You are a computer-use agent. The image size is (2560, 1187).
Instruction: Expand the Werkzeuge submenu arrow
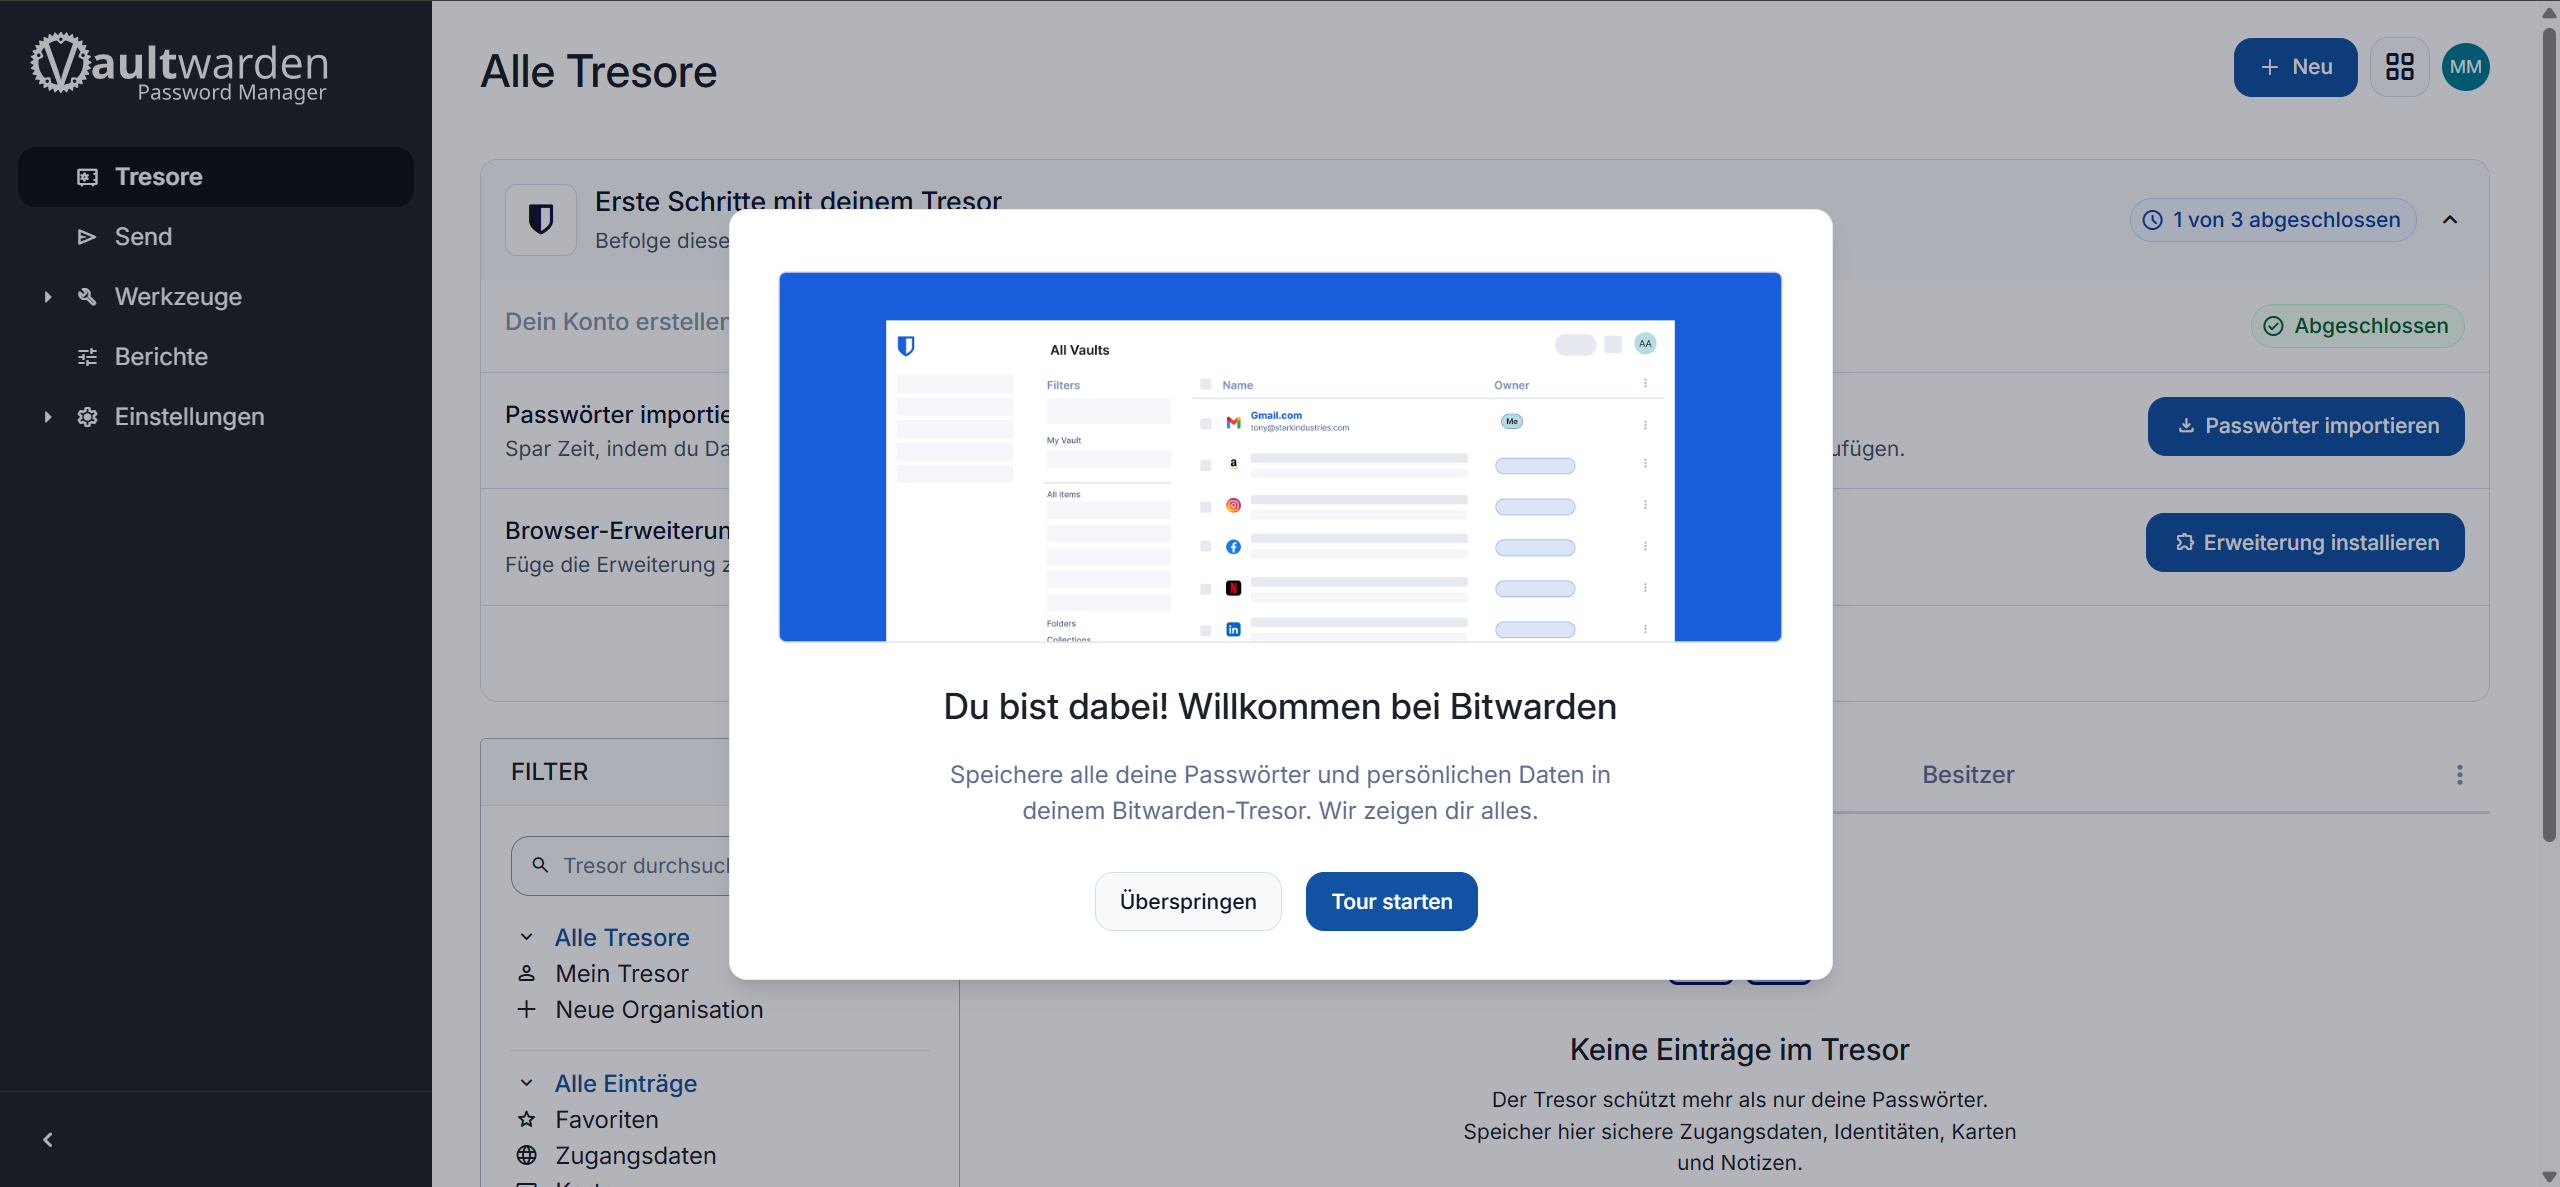[48, 297]
